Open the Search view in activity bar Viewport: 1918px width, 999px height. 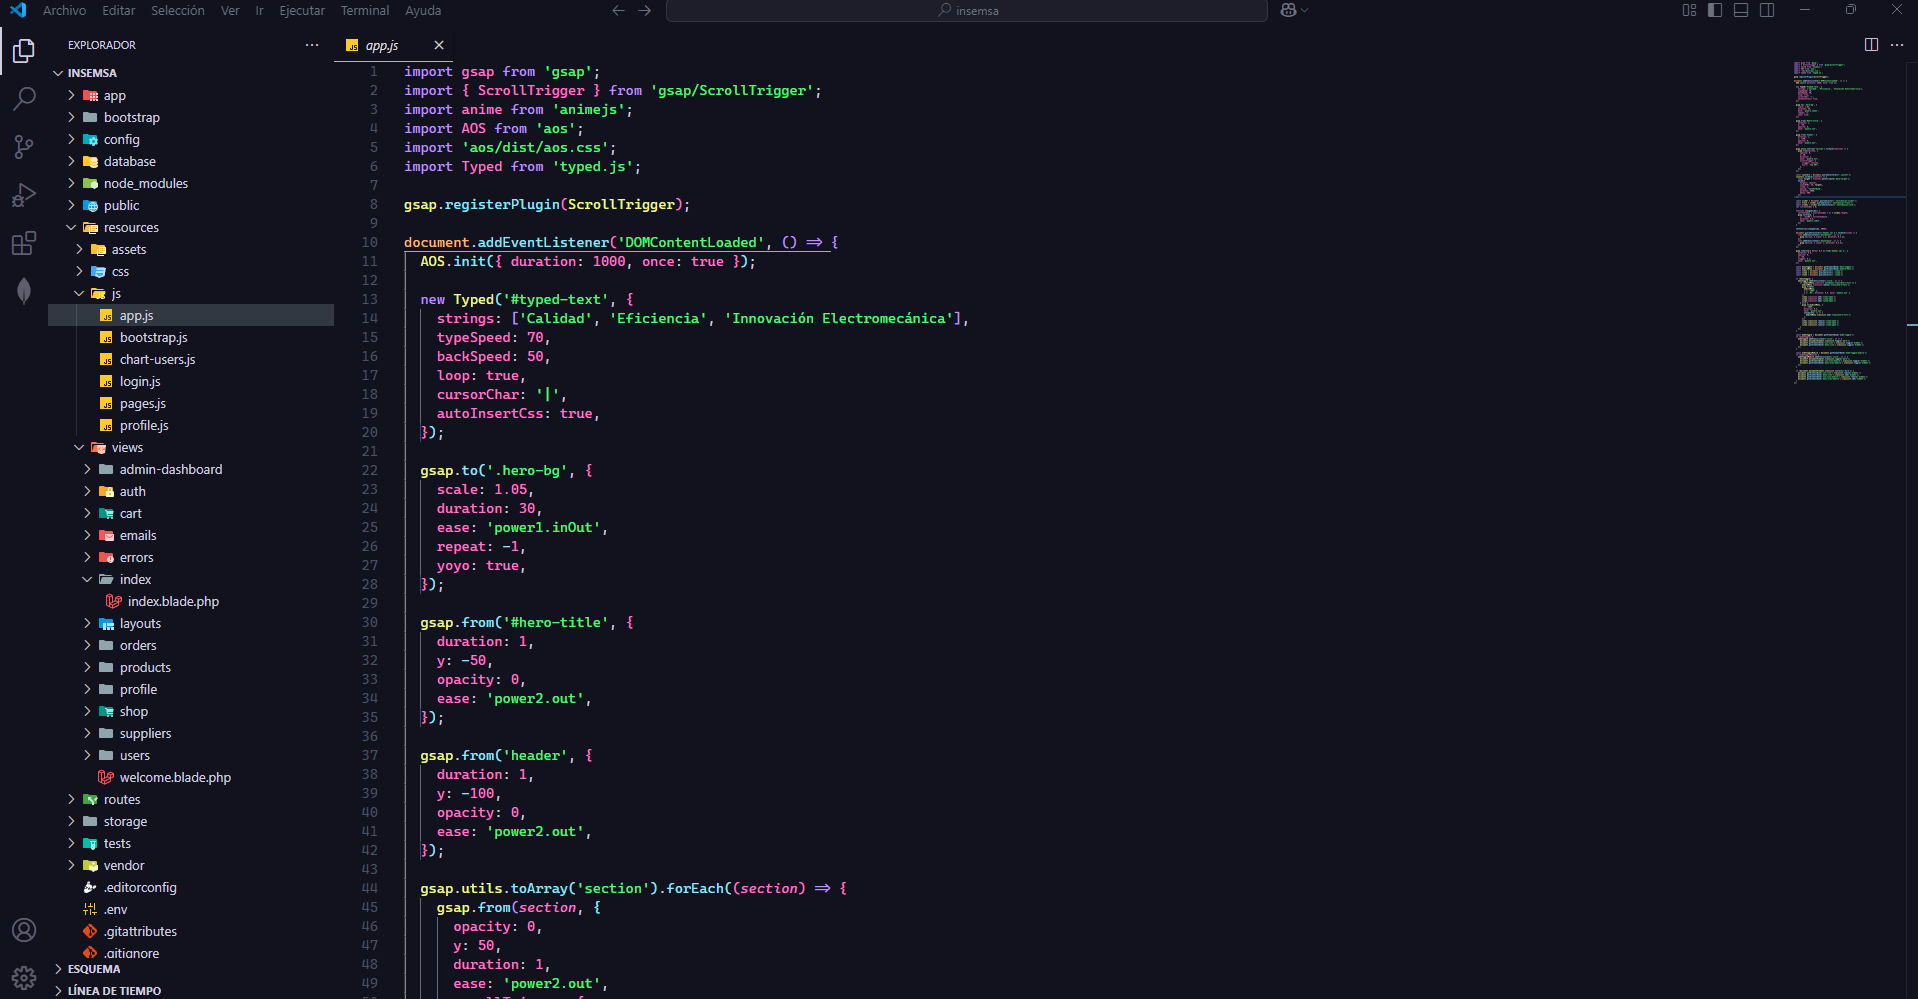click(x=24, y=98)
